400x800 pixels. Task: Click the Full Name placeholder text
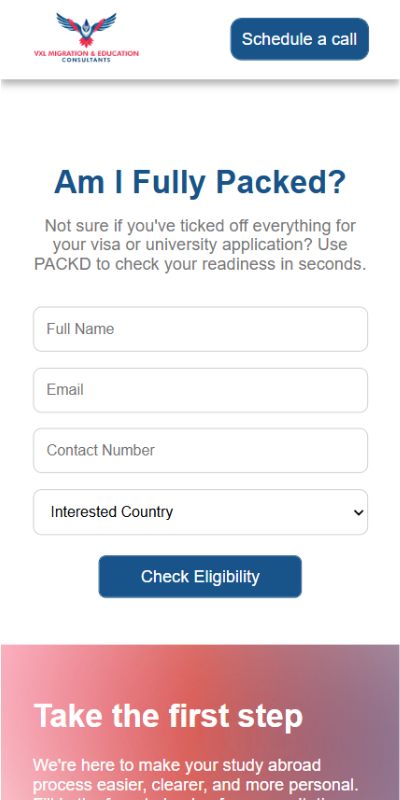coord(80,329)
